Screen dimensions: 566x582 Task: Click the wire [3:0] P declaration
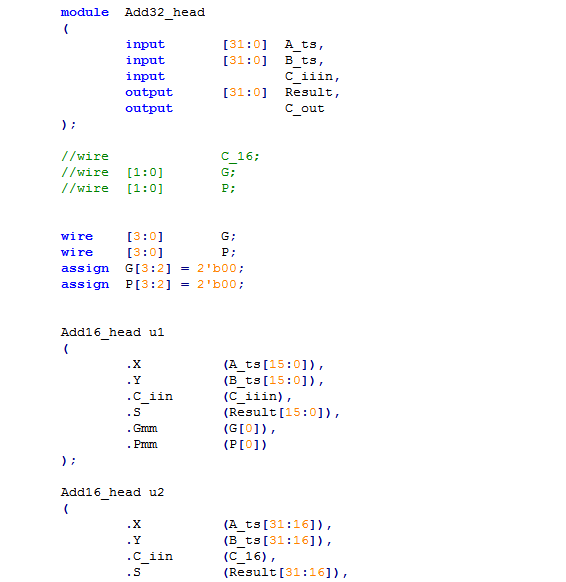148,252
